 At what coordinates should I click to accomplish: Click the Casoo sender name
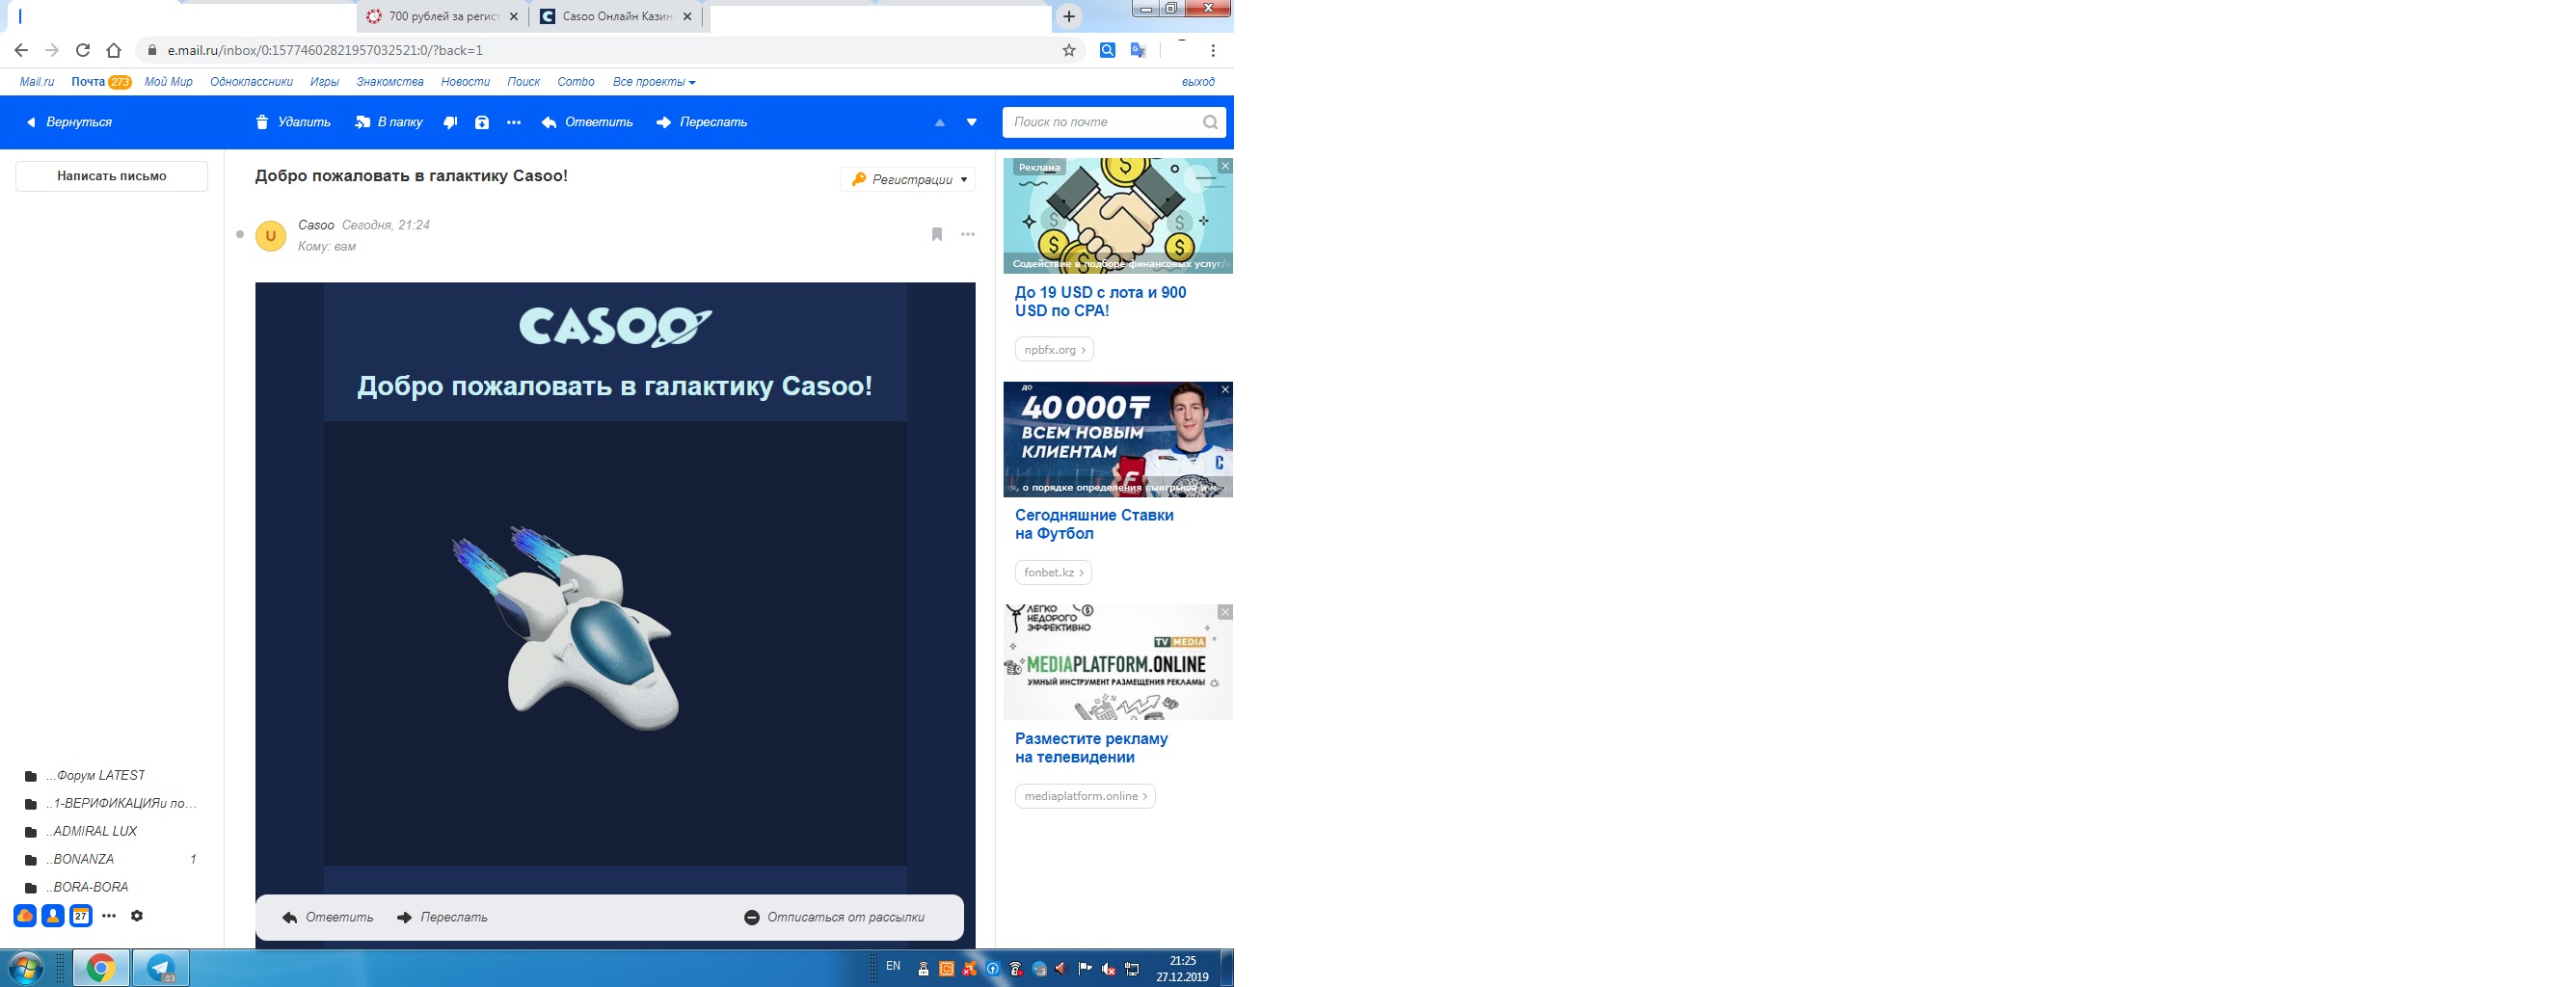316,225
